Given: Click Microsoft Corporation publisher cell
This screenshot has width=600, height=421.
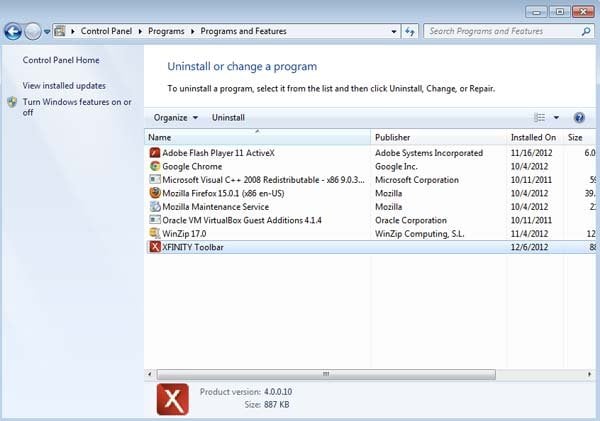Looking at the screenshot, I should click(x=417, y=179).
